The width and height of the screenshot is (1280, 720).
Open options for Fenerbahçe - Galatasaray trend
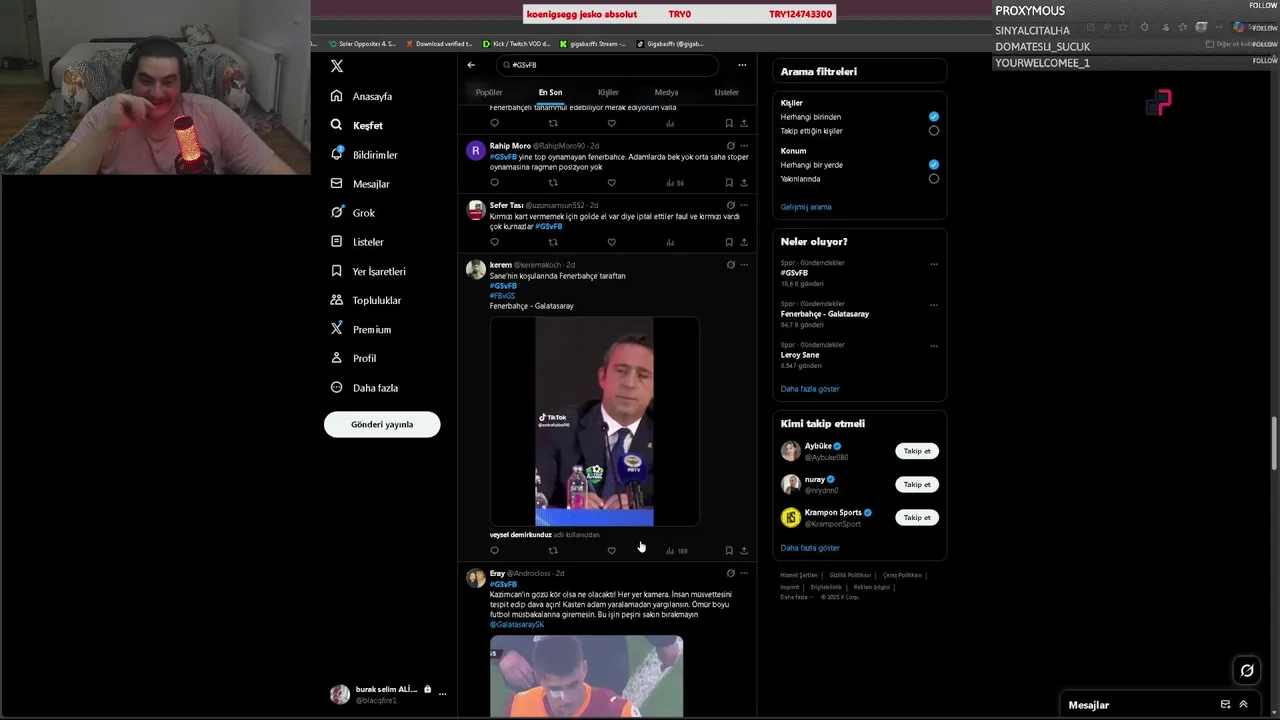(934, 305)
